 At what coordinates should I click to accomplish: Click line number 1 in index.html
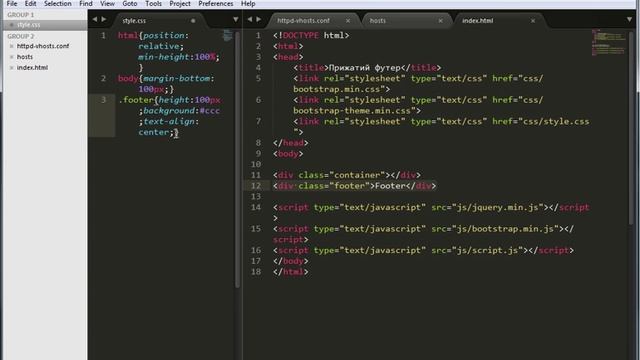pyautogui.click(x=258, y=36)
